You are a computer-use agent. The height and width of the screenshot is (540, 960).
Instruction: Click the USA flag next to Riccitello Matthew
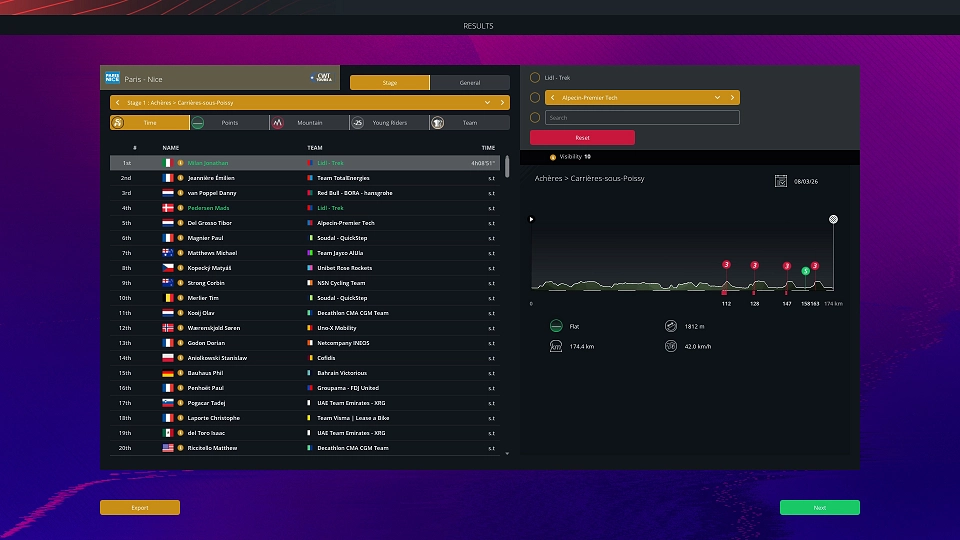tap(168, 448)
